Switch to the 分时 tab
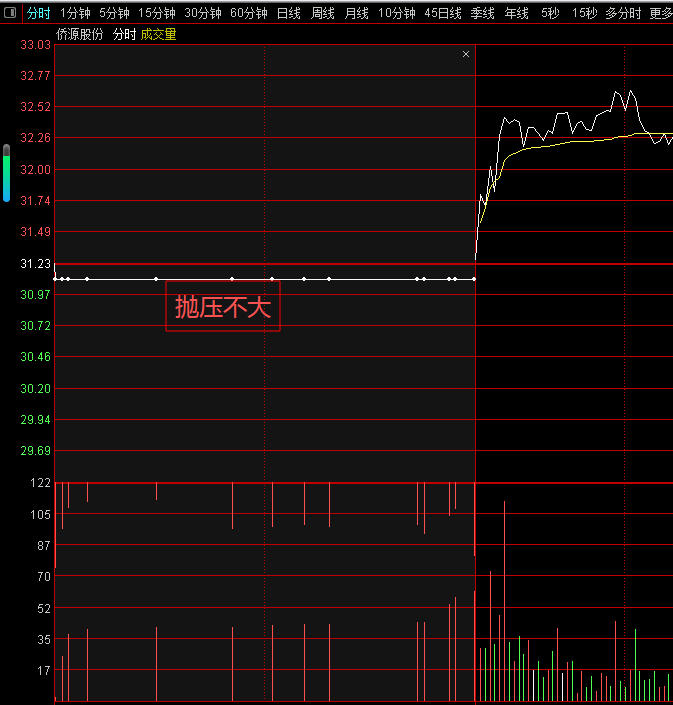Screen dimensions: 673x705 [x=38, y=13]
